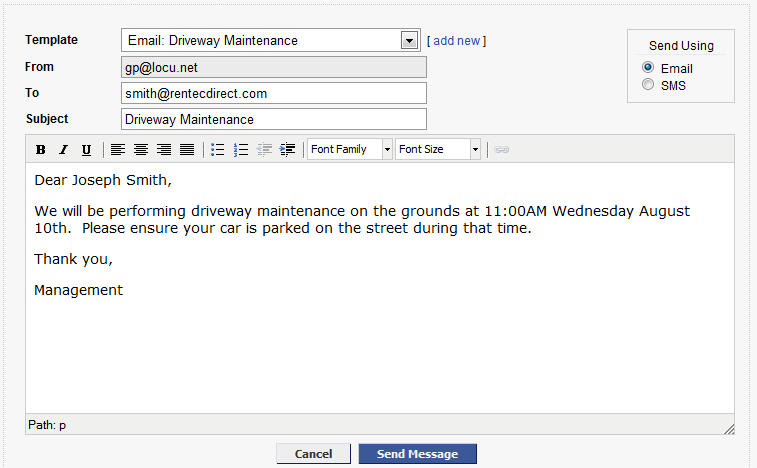Toggle underline text formatting
This screenshot has height=468, width=757.
pos(86,150)
